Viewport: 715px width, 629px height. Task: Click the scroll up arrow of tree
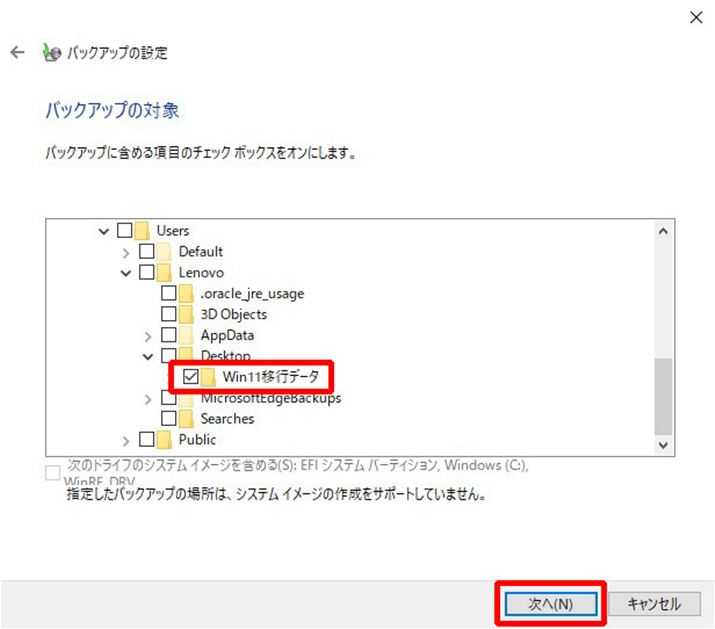pos(663,231)
